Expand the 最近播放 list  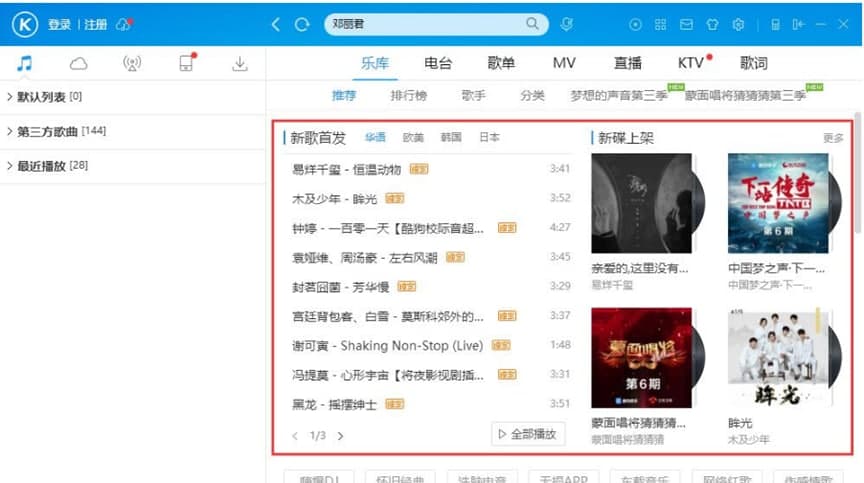(47, 165)
